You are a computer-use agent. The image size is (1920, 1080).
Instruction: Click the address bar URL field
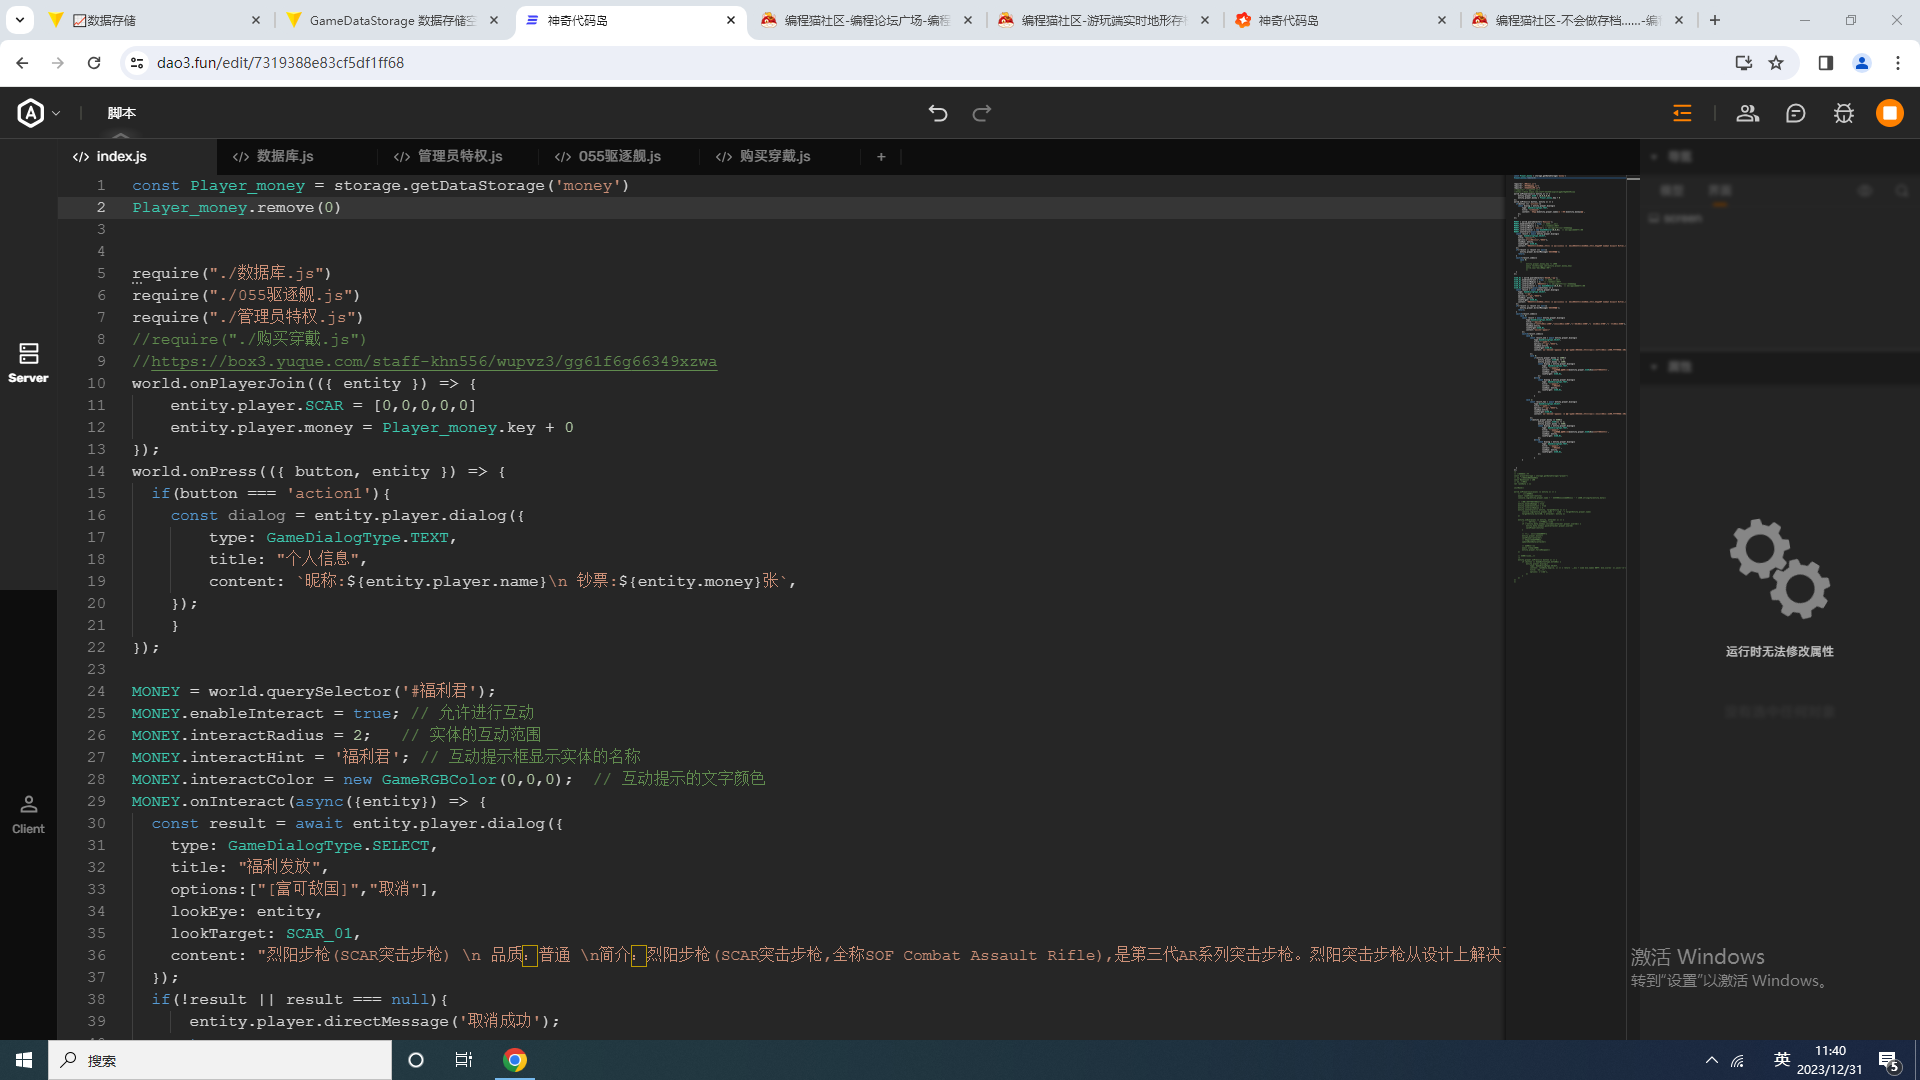(930, 62)
